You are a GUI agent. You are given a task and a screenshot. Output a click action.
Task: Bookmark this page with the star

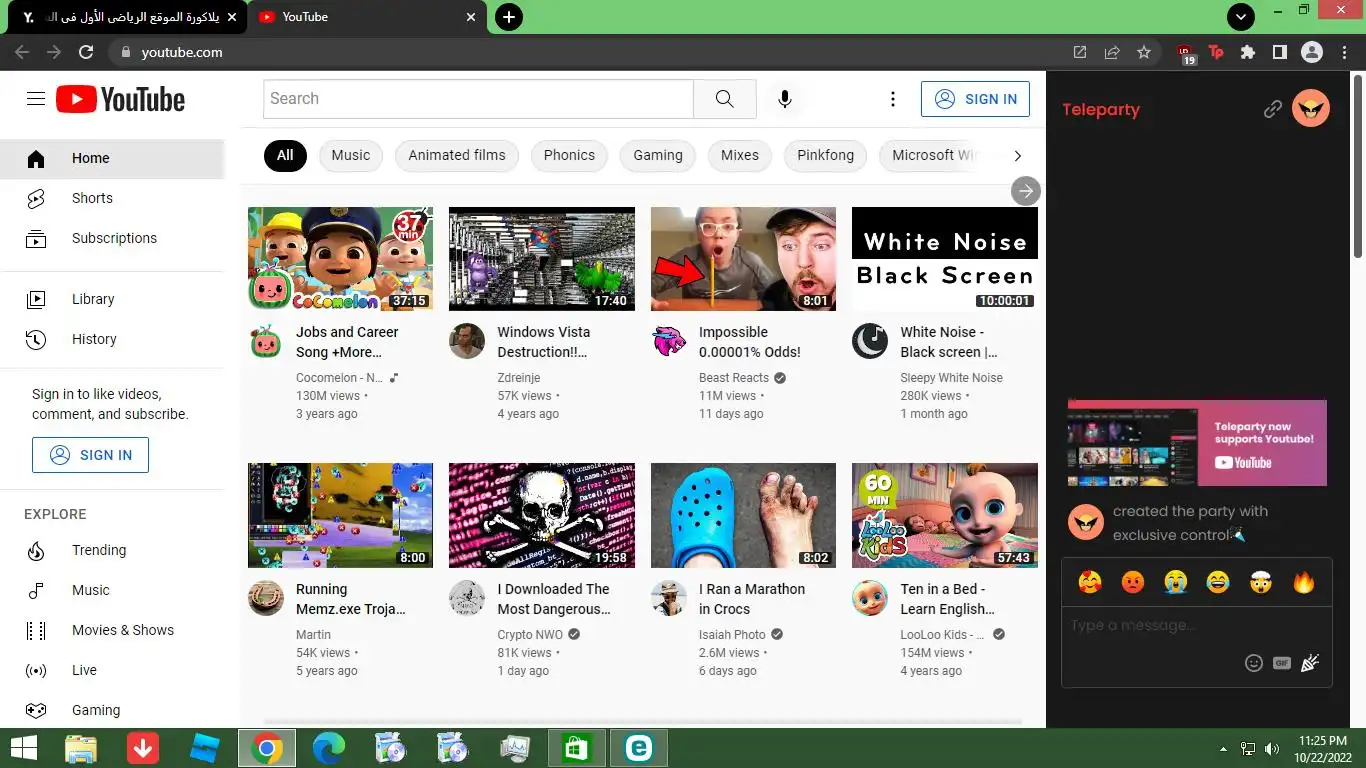click(x=1144, y=52)
